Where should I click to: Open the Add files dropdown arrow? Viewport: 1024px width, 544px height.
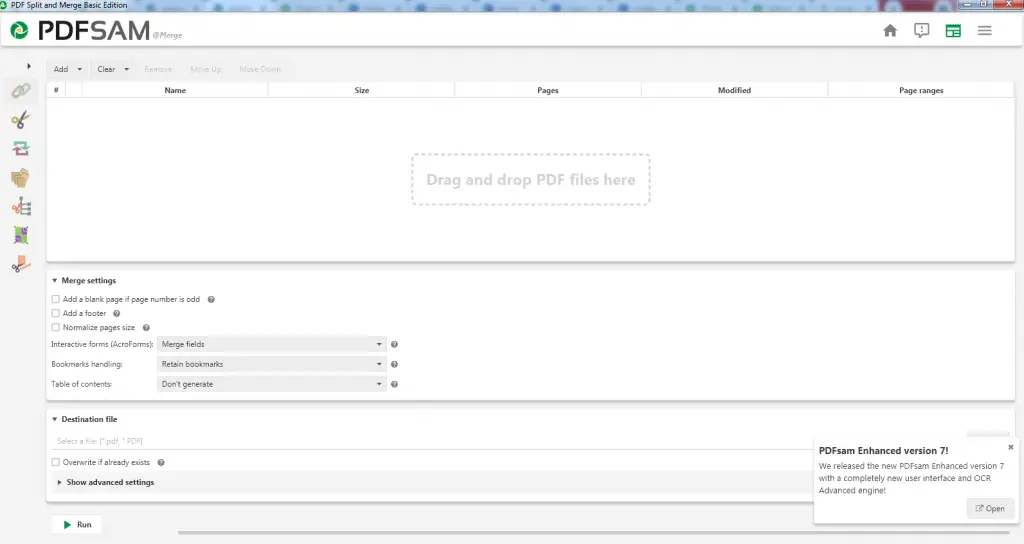click(80, 69)
